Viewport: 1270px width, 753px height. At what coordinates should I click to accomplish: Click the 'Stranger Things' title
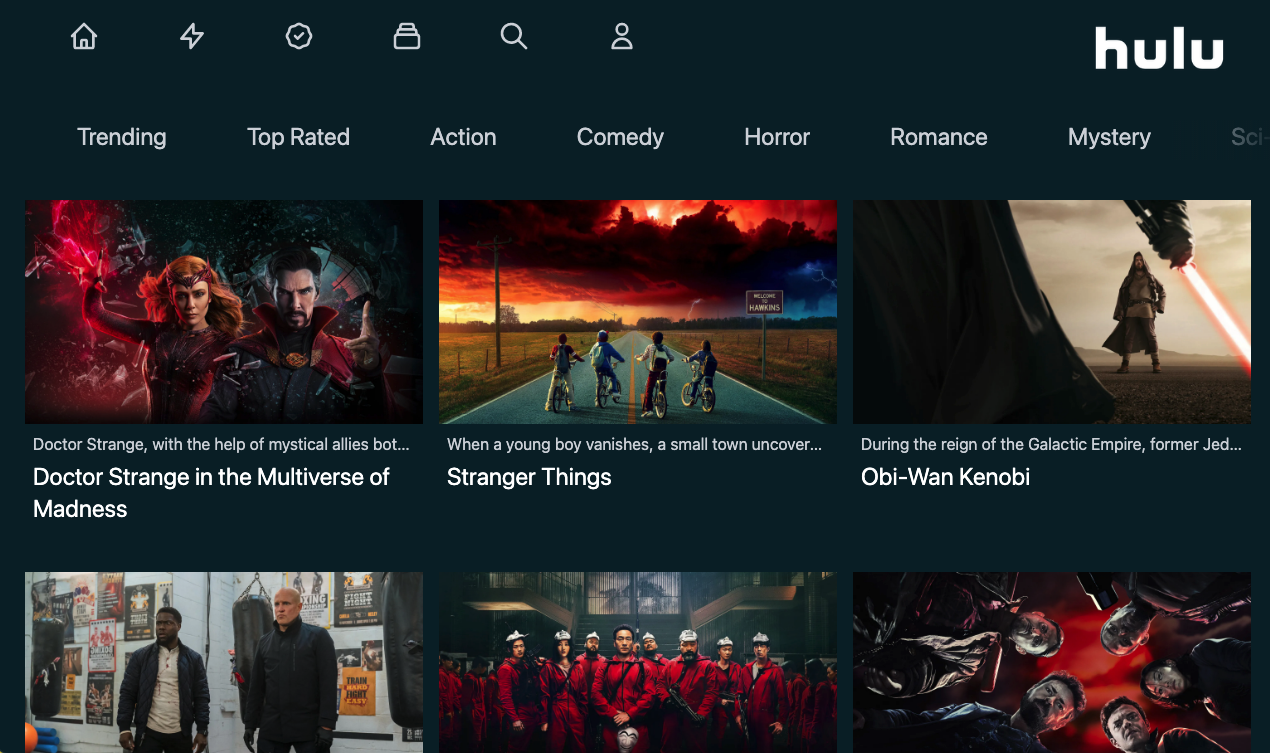529,477
